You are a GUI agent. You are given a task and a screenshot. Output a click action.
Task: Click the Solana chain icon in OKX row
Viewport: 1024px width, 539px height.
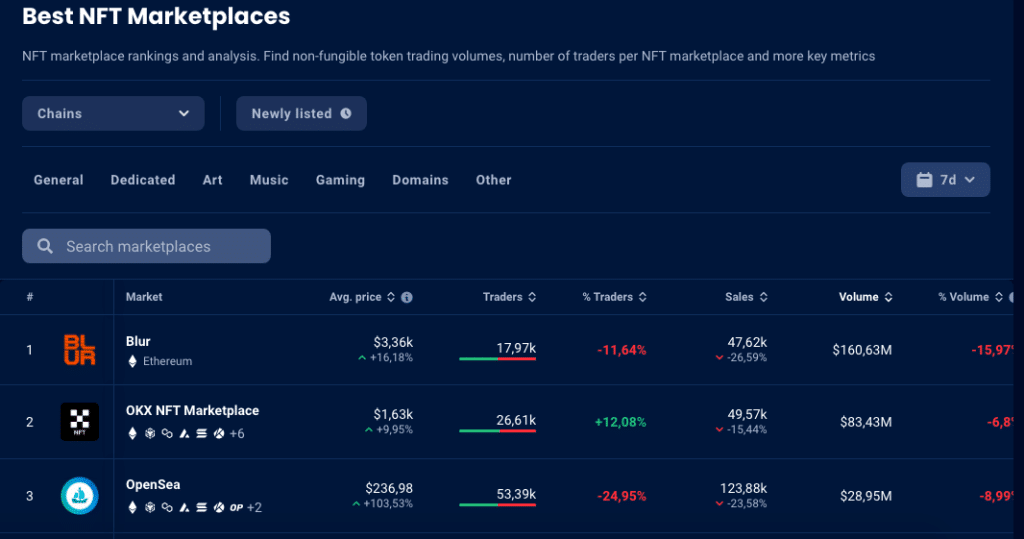point(202,433)
